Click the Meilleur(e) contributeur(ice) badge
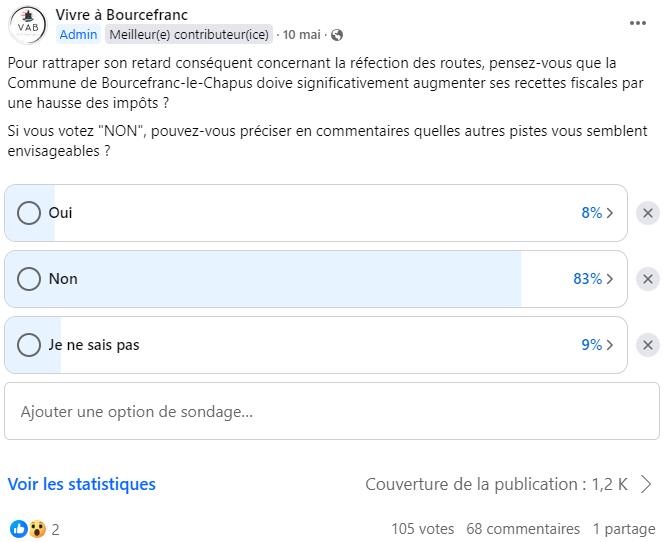The image size is (666, 542). point(189,34)
